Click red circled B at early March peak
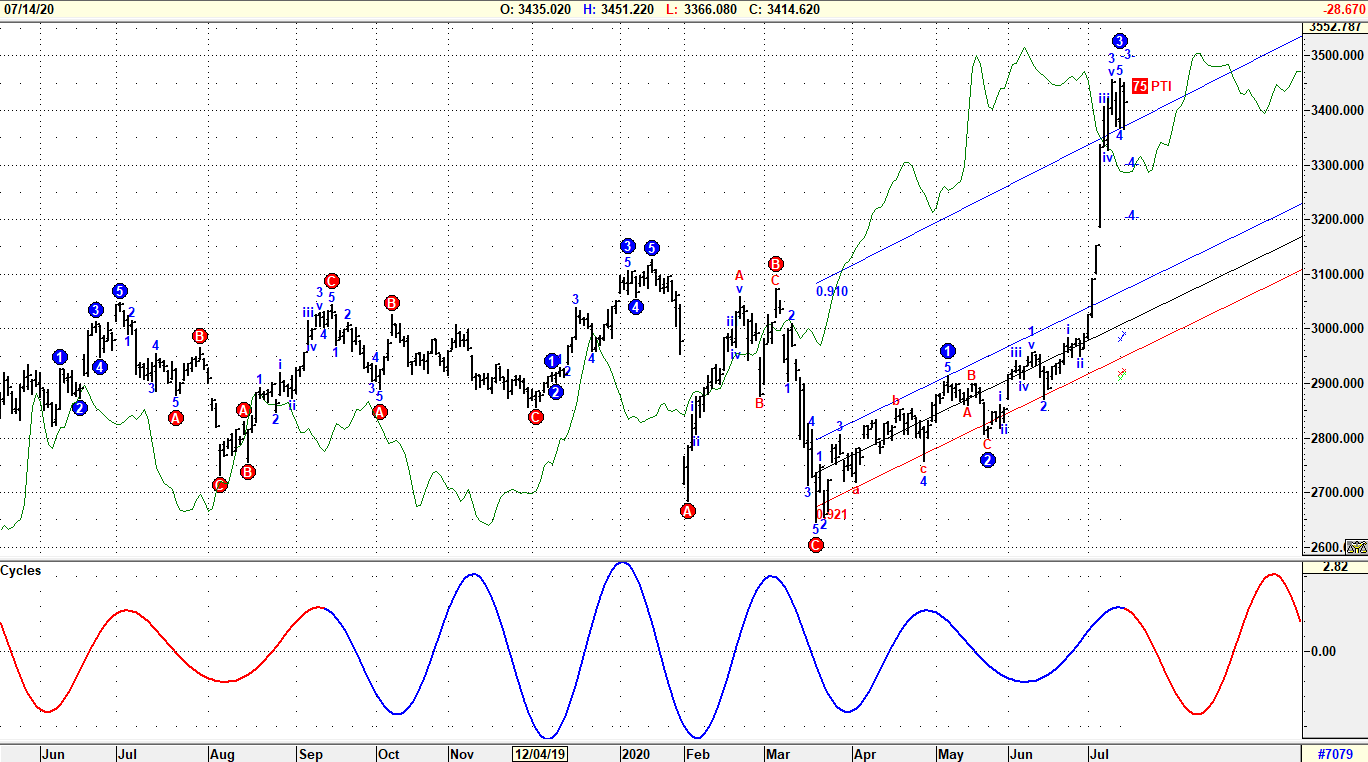The image size is (1368, 762). point(775,264)
